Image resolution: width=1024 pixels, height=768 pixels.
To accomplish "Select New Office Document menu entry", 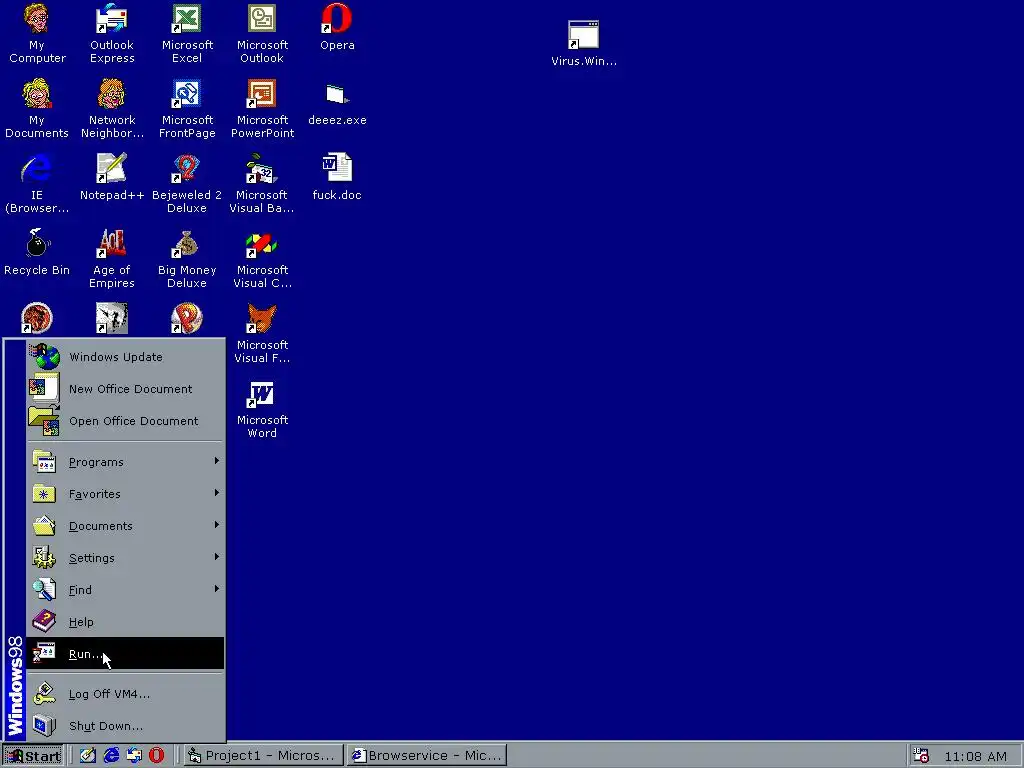I will pos(125,389).
